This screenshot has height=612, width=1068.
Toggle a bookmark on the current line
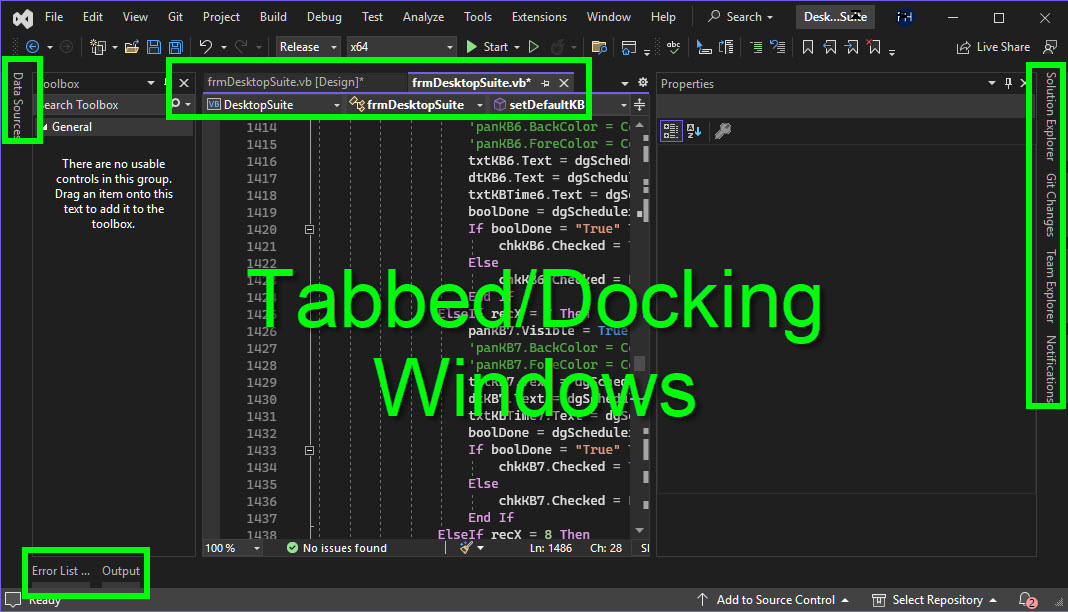point(808,47)
